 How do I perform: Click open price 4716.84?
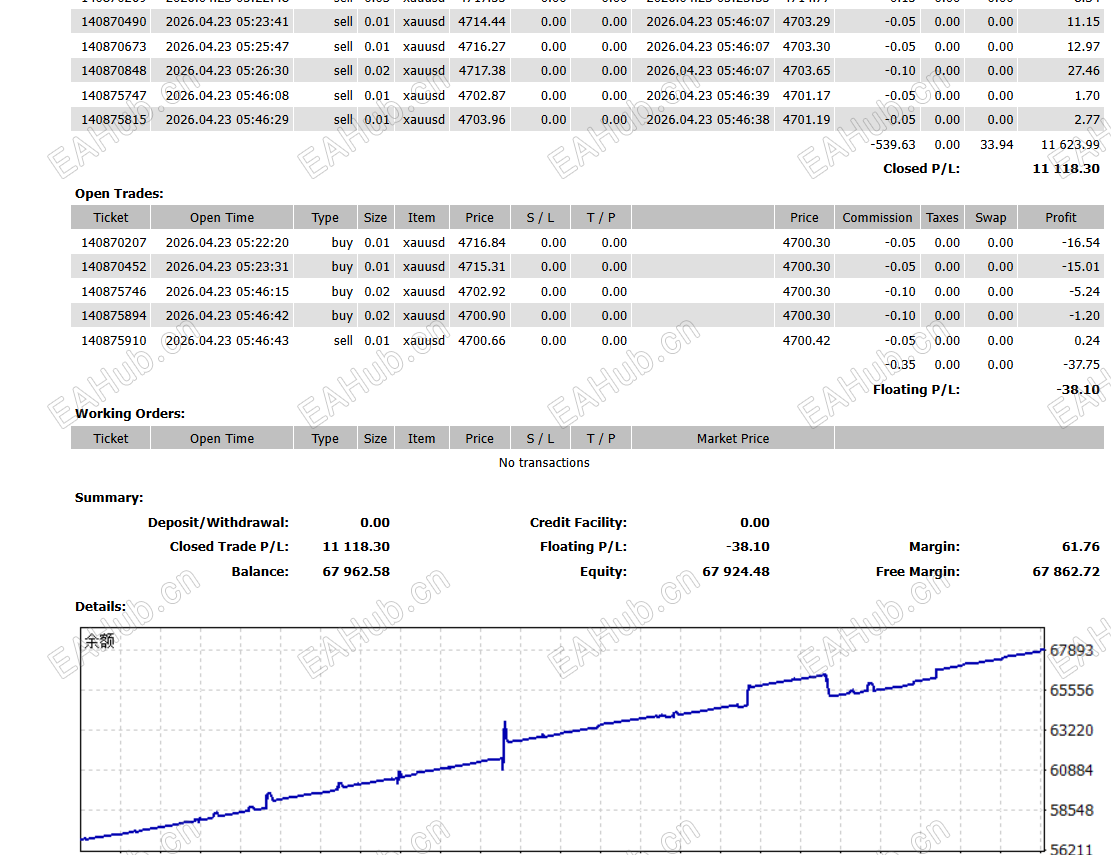[x=482, y=243]
